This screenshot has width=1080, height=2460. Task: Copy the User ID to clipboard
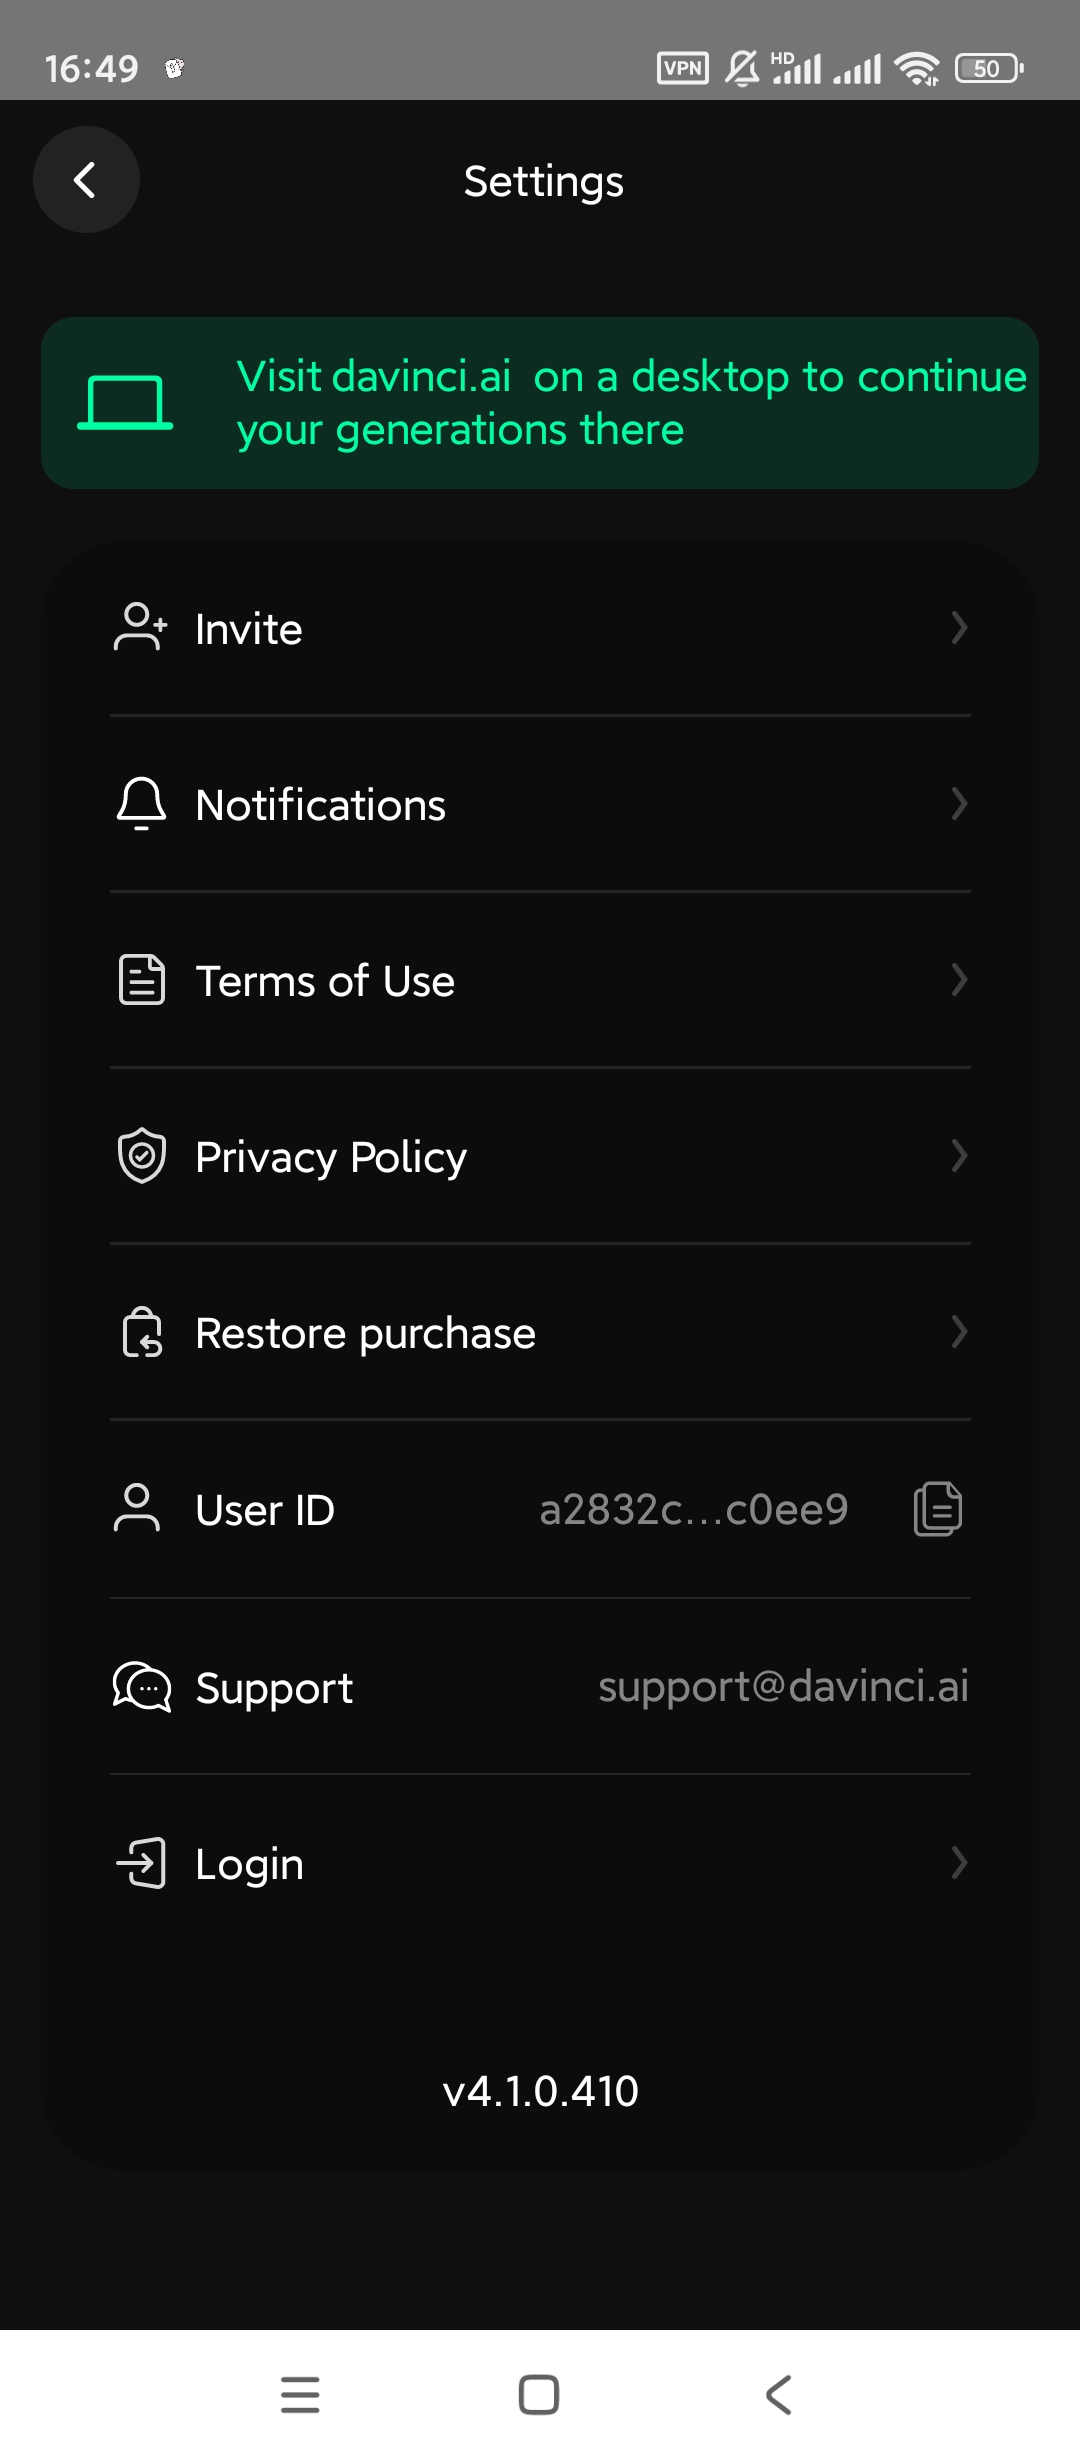937,1509
